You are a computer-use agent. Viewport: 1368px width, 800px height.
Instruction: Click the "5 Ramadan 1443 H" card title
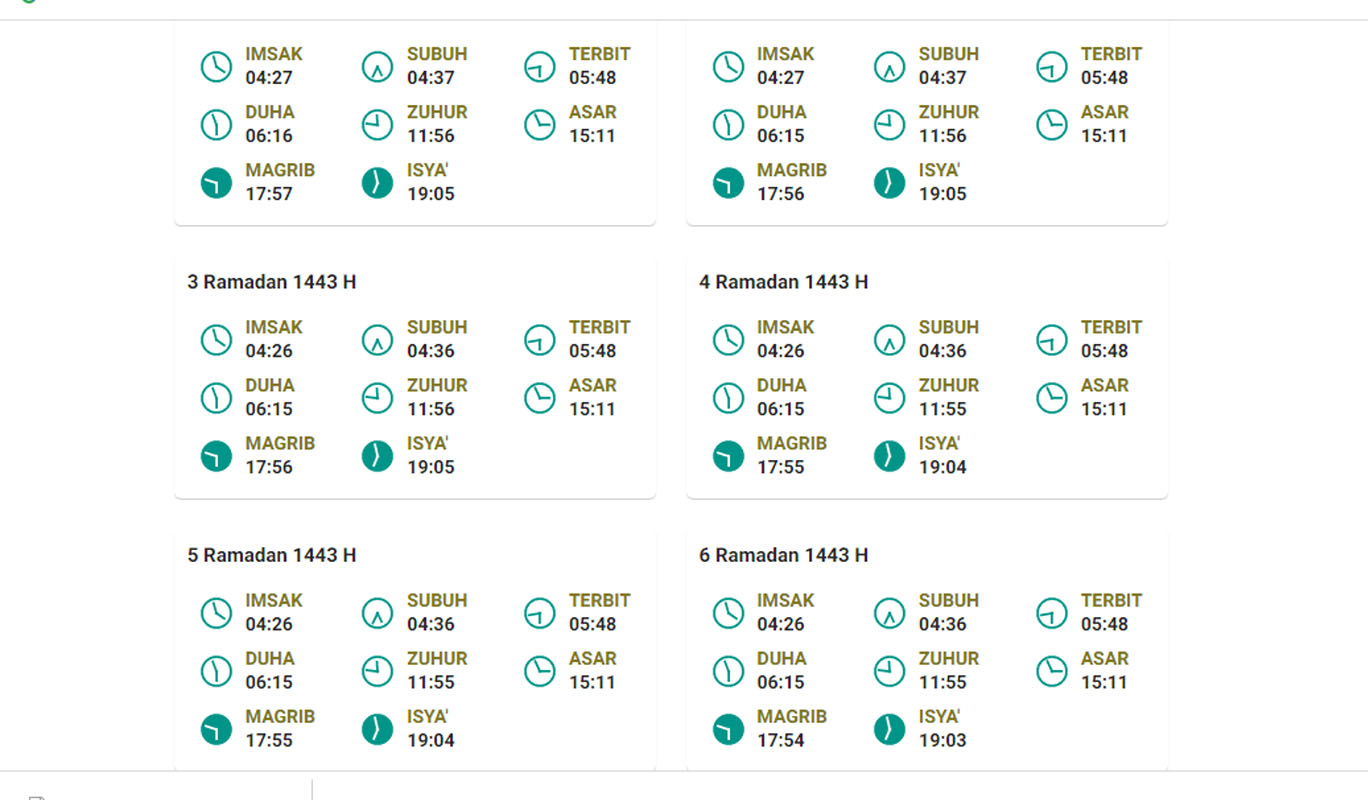point(272,555)
